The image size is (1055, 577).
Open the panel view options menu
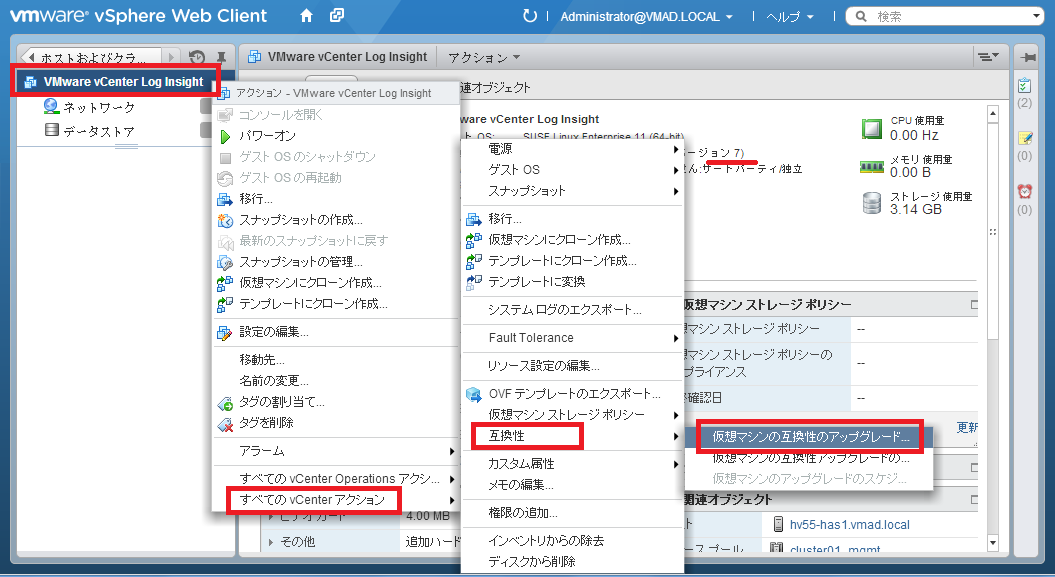[988, 57]
